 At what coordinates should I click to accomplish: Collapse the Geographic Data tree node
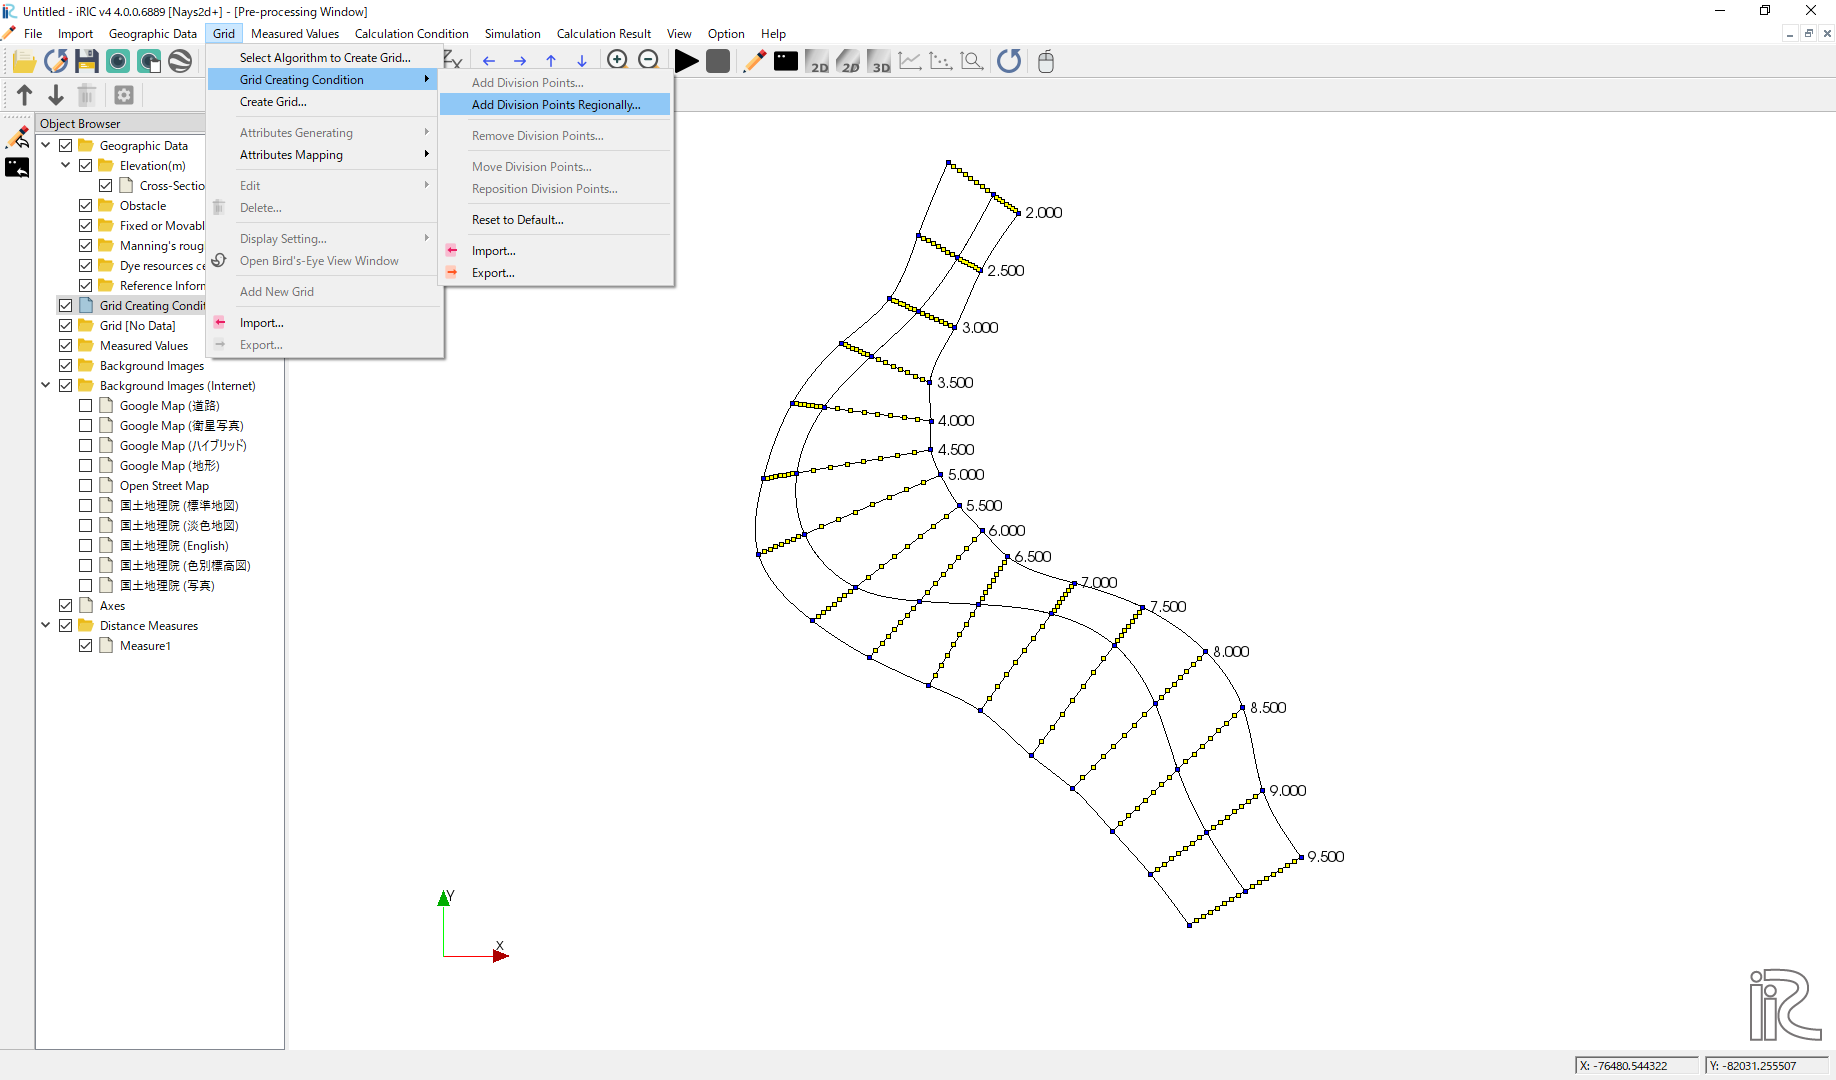click(x=46, y=146)
